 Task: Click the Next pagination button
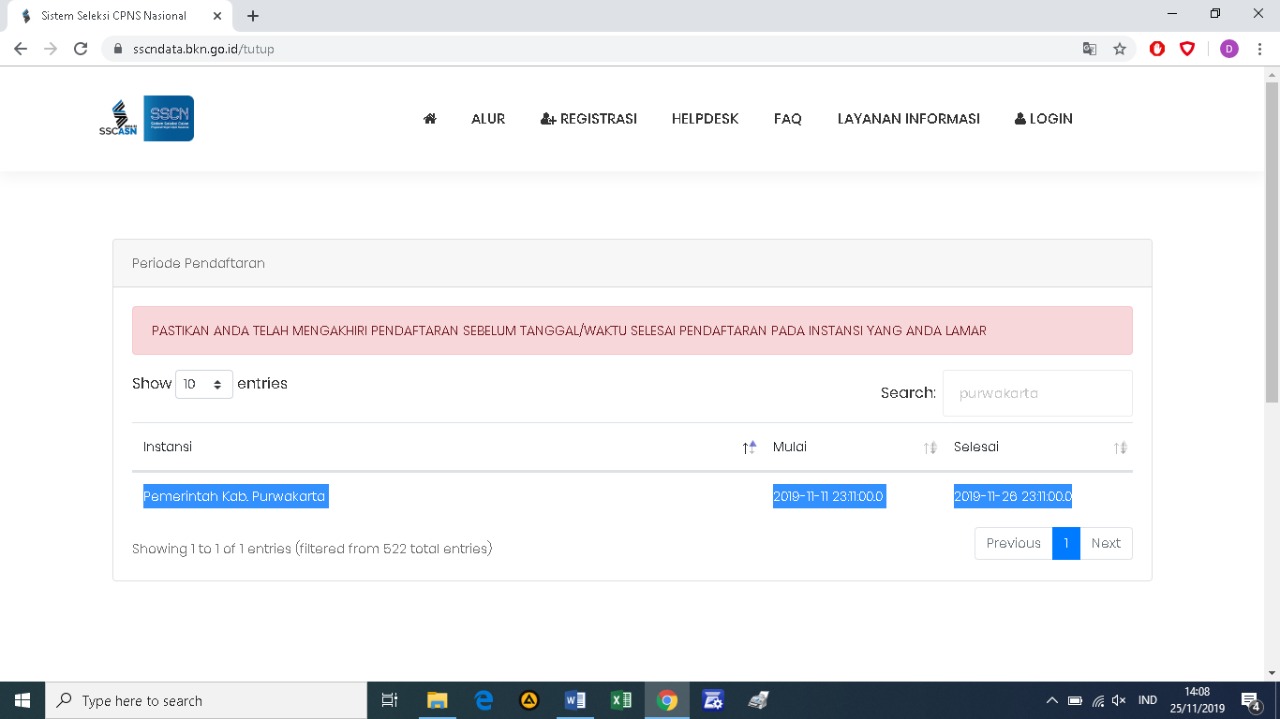[x=1105, y=543]
